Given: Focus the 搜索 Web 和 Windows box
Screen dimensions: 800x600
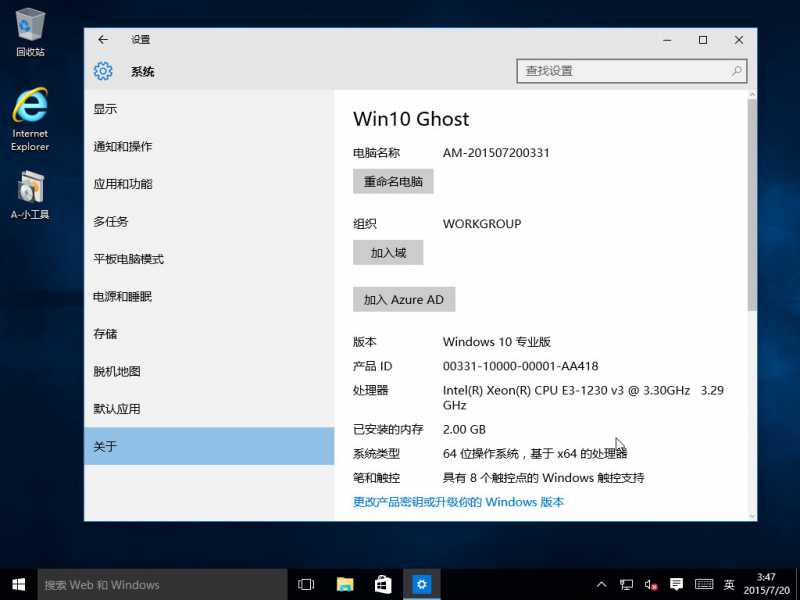Looking at the screenshot, I should pyautogui.click(x=162, y=585).
